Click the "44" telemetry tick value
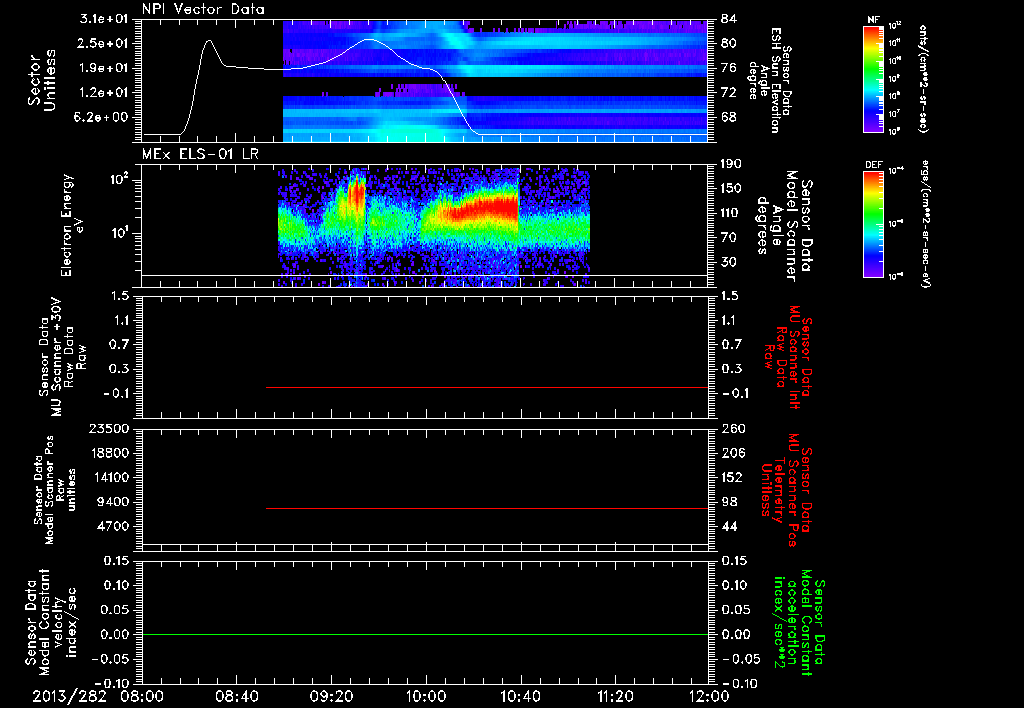 coord(729,526)
